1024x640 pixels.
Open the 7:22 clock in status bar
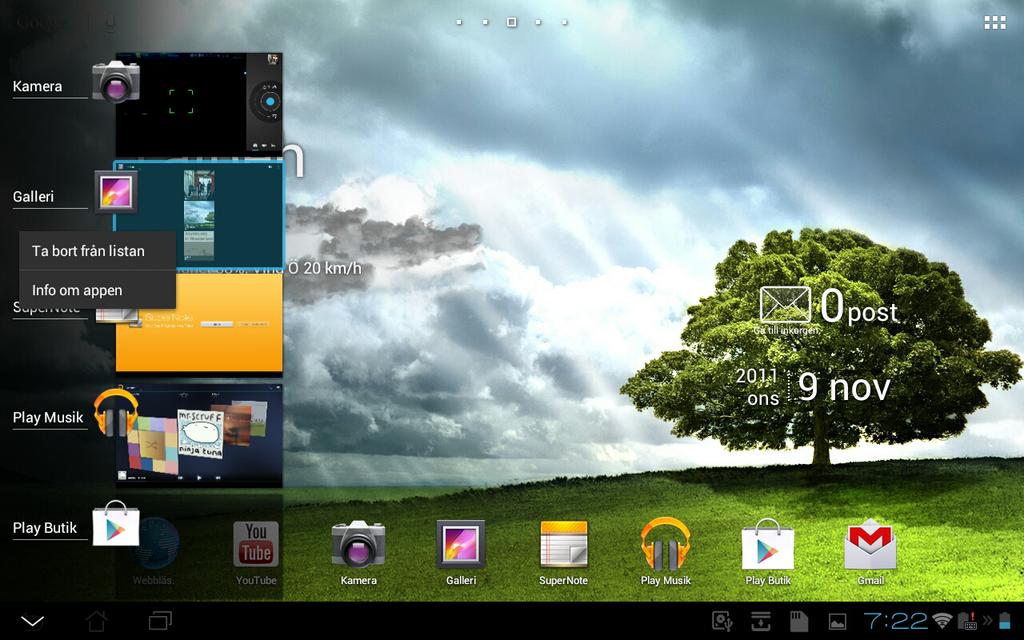895,620
